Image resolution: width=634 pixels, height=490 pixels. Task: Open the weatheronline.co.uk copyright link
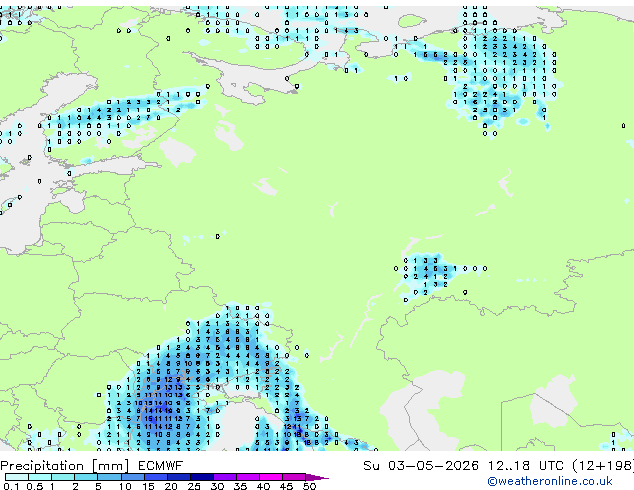550,481
